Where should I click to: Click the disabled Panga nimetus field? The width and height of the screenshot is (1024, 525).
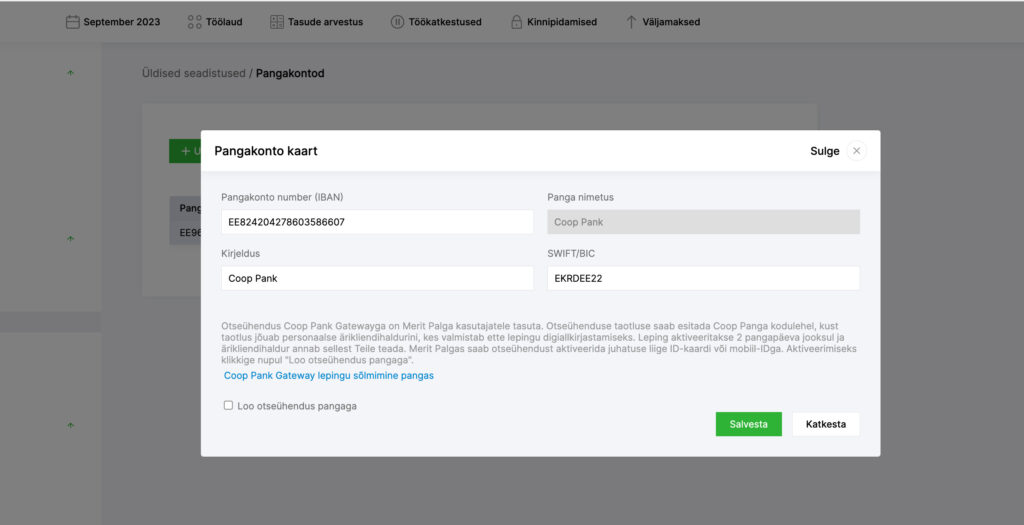703,222
